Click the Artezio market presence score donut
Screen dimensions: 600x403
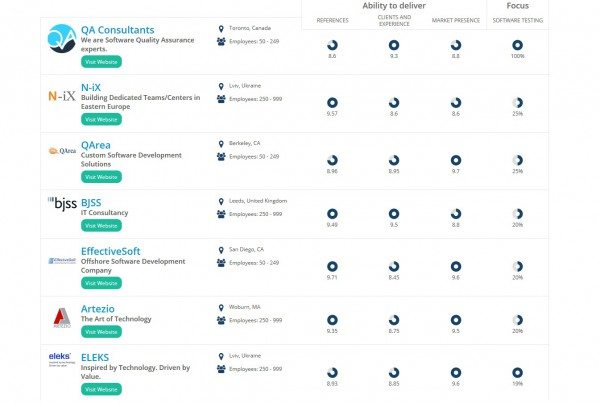click(456, 318)
